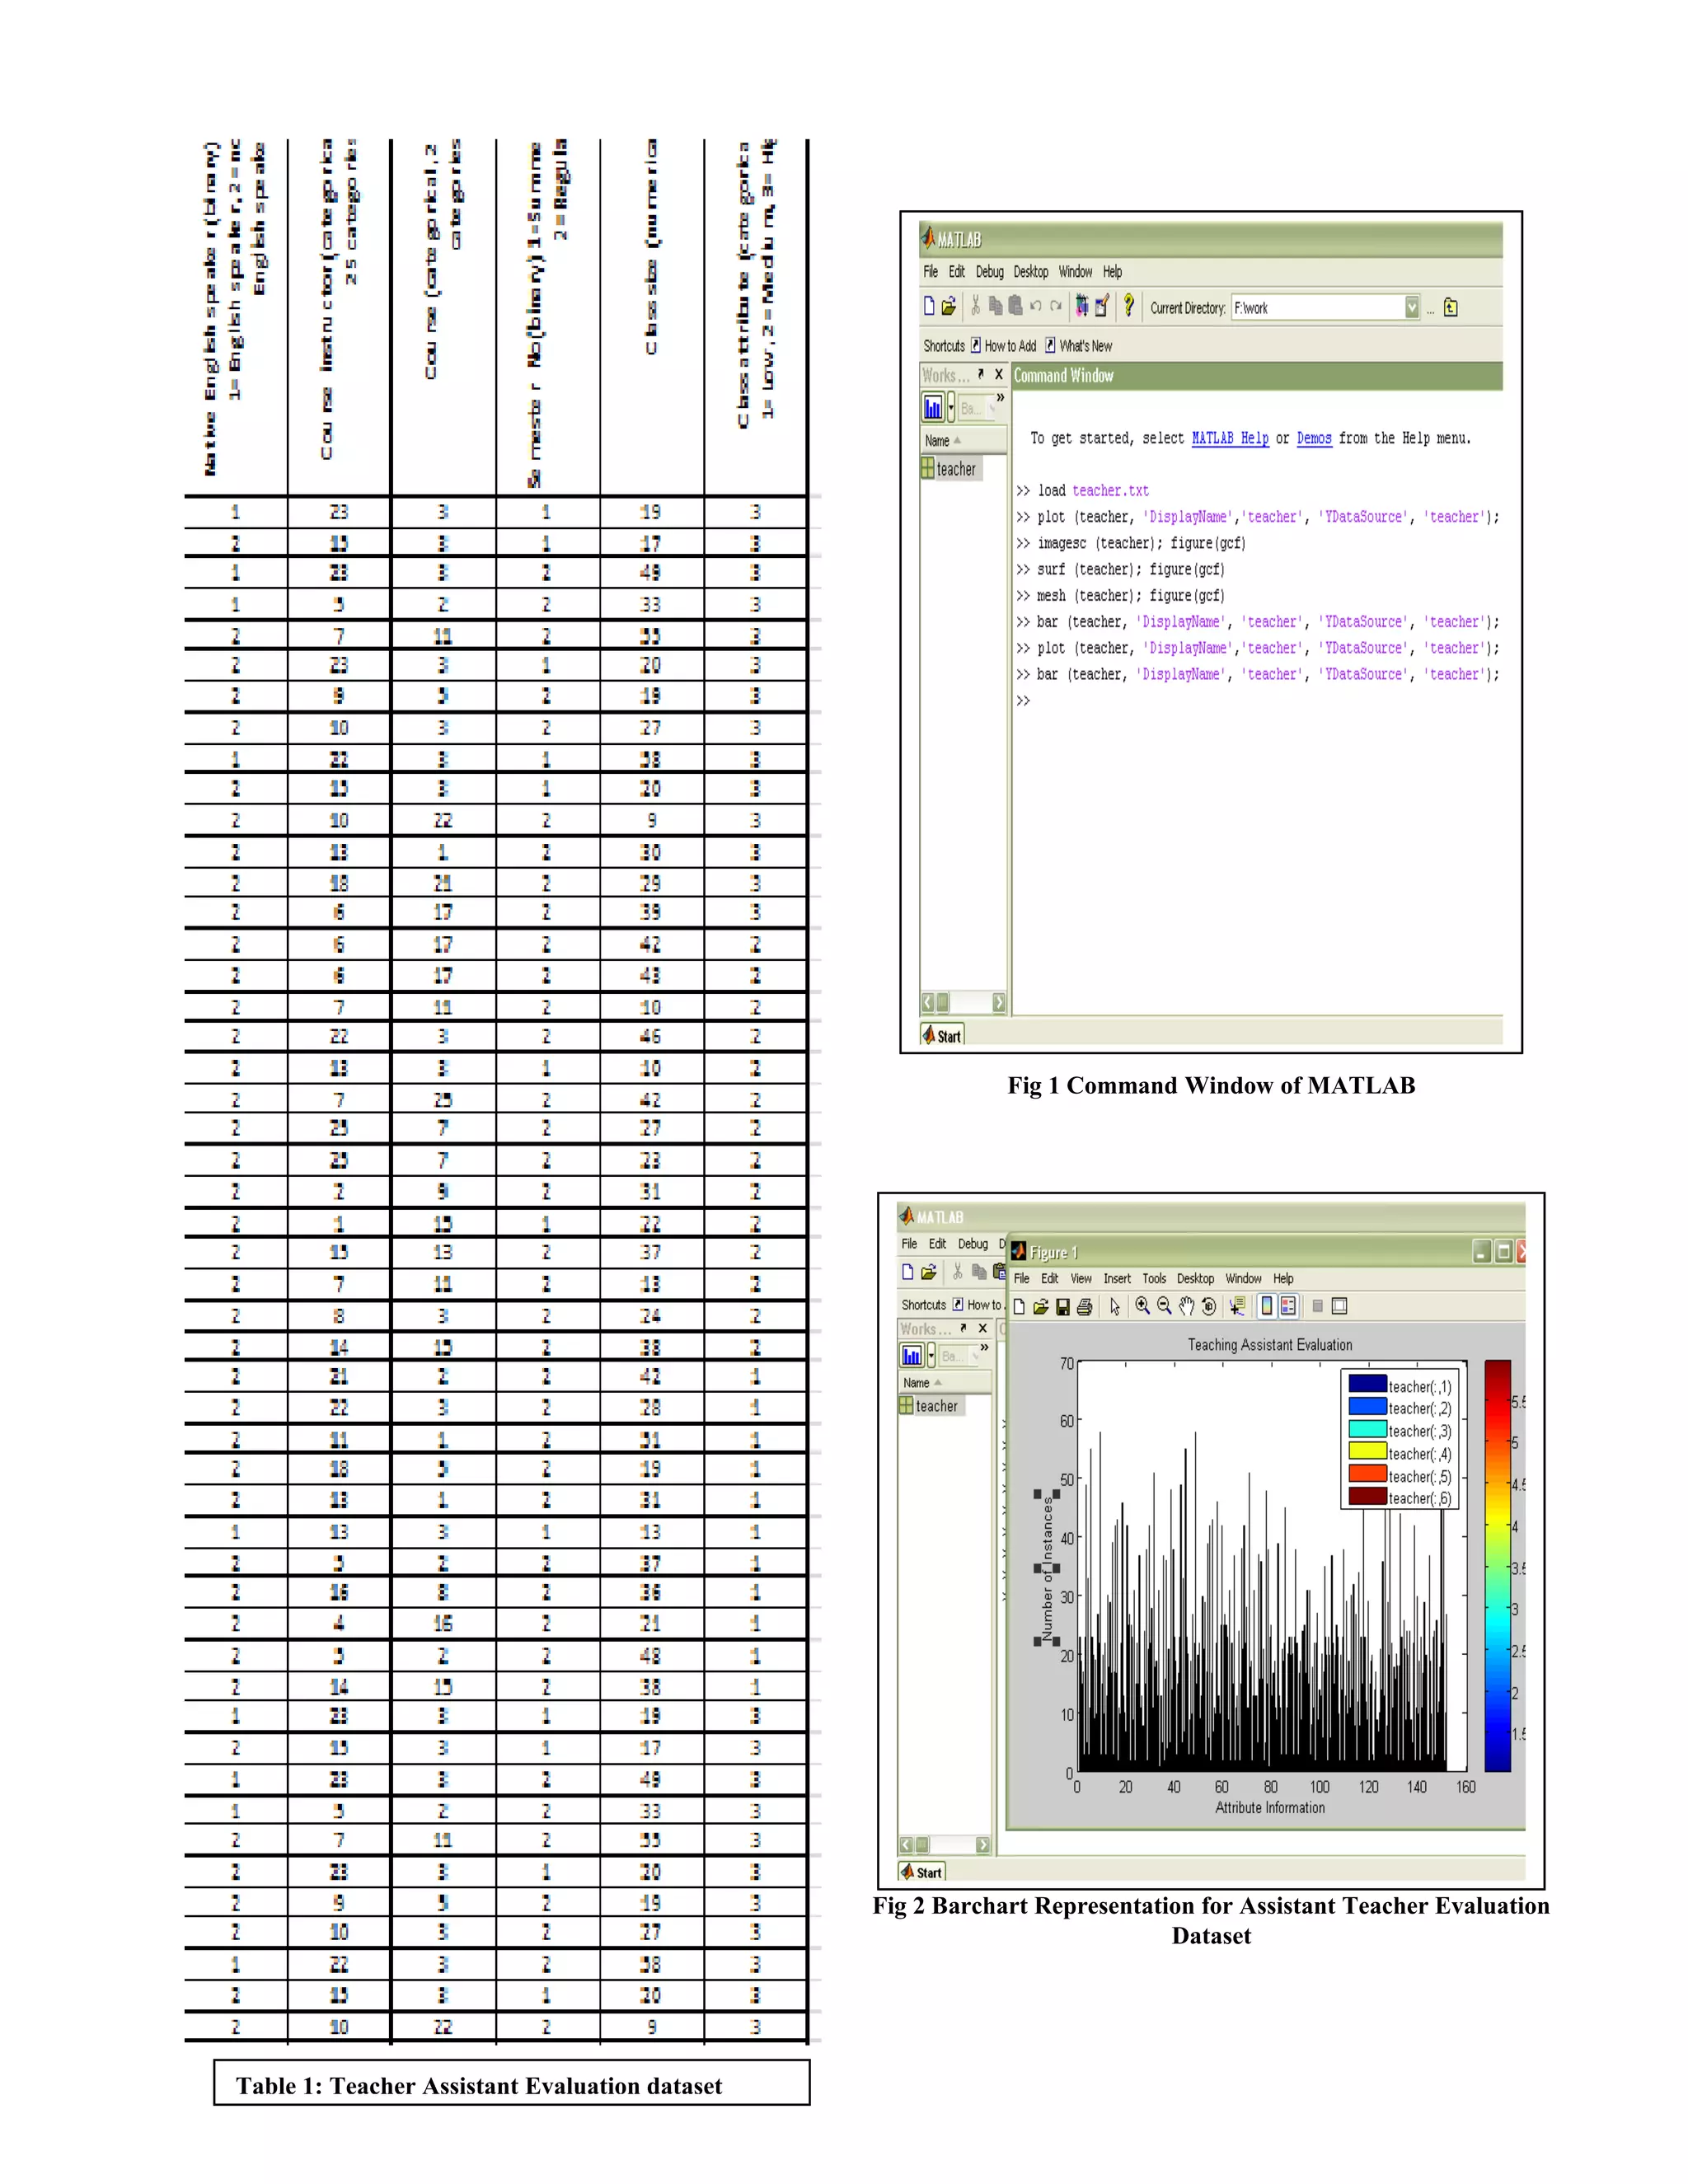Click Print icon in Figure 1 toolbar

coord(1084,1307)
